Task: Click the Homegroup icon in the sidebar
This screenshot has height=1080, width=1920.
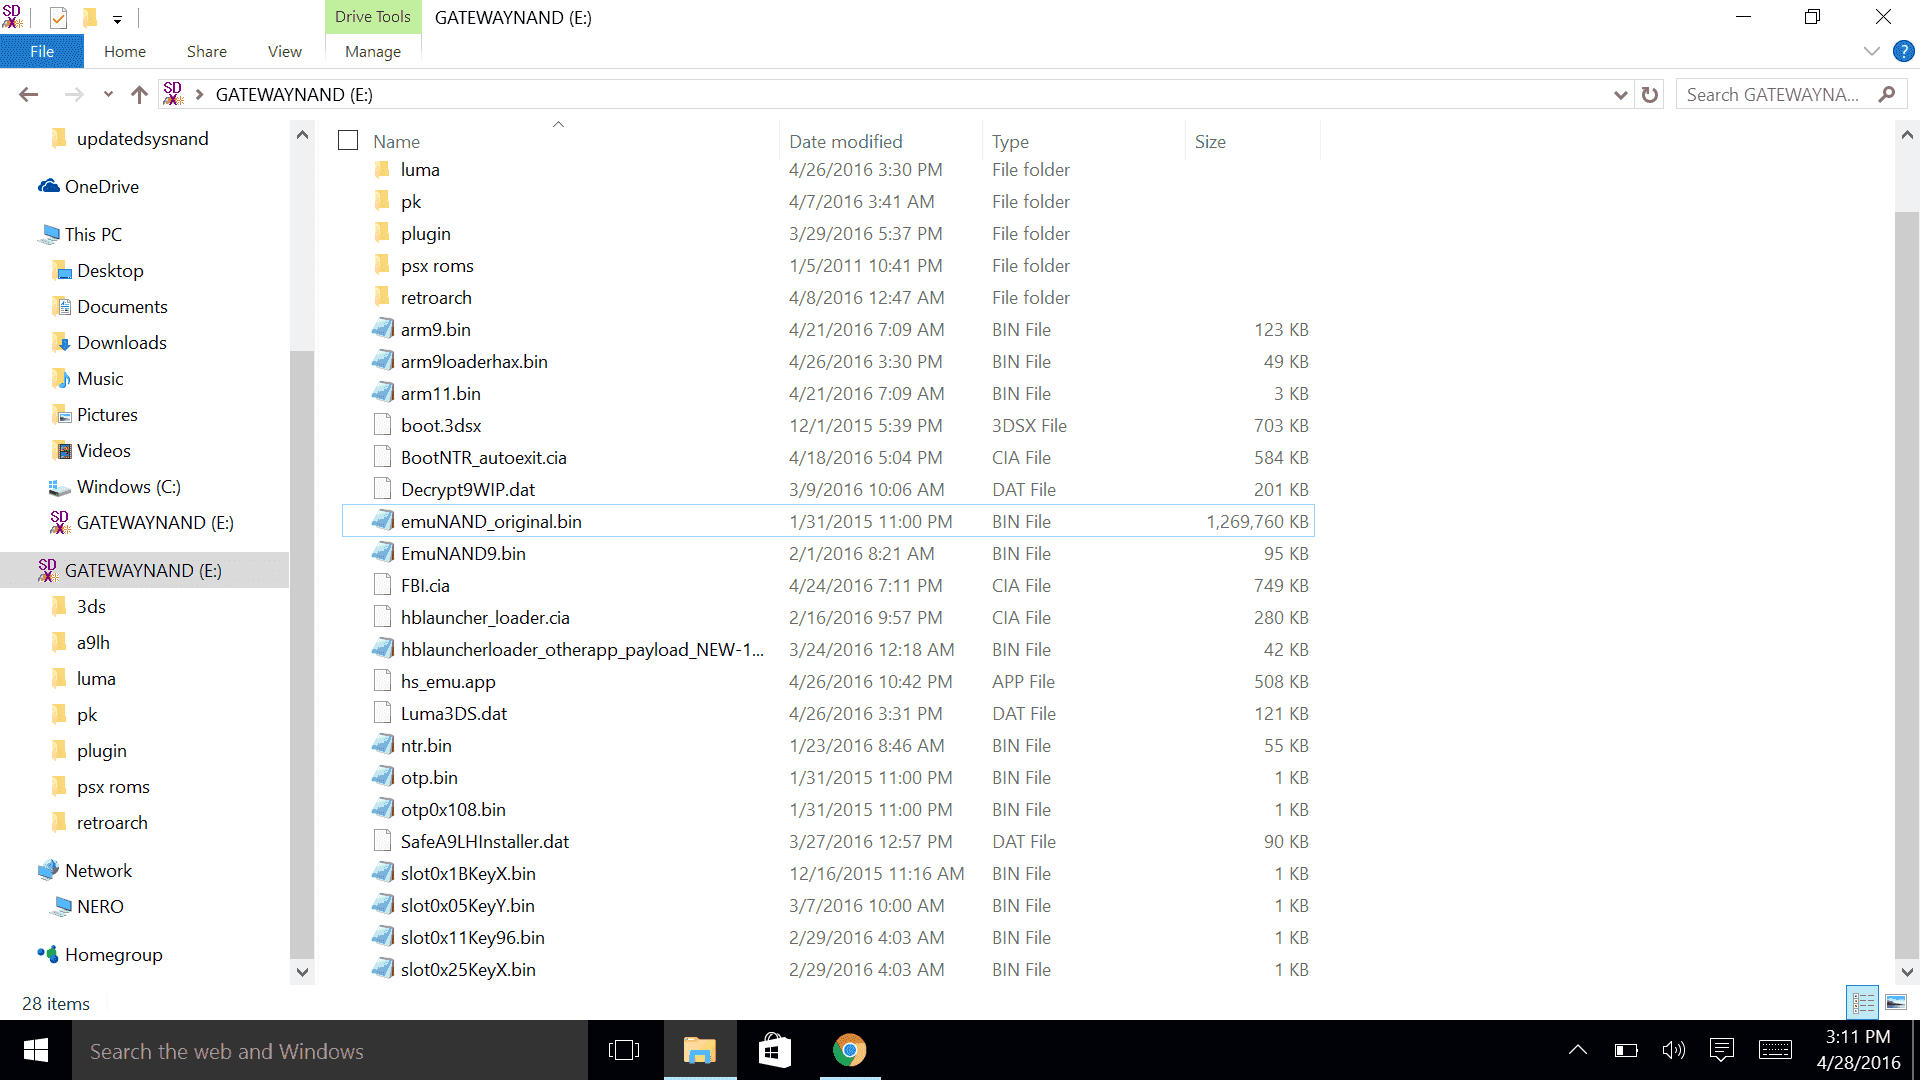Action: (48, 954)
